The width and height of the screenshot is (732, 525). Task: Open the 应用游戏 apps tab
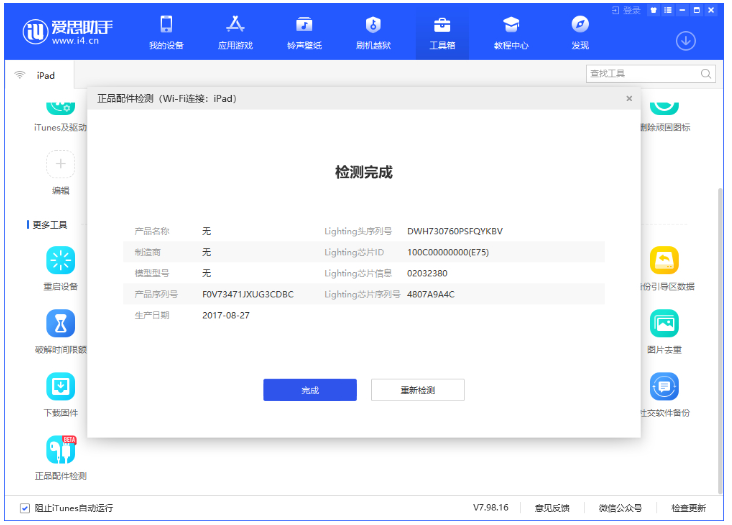pos(235,32)
